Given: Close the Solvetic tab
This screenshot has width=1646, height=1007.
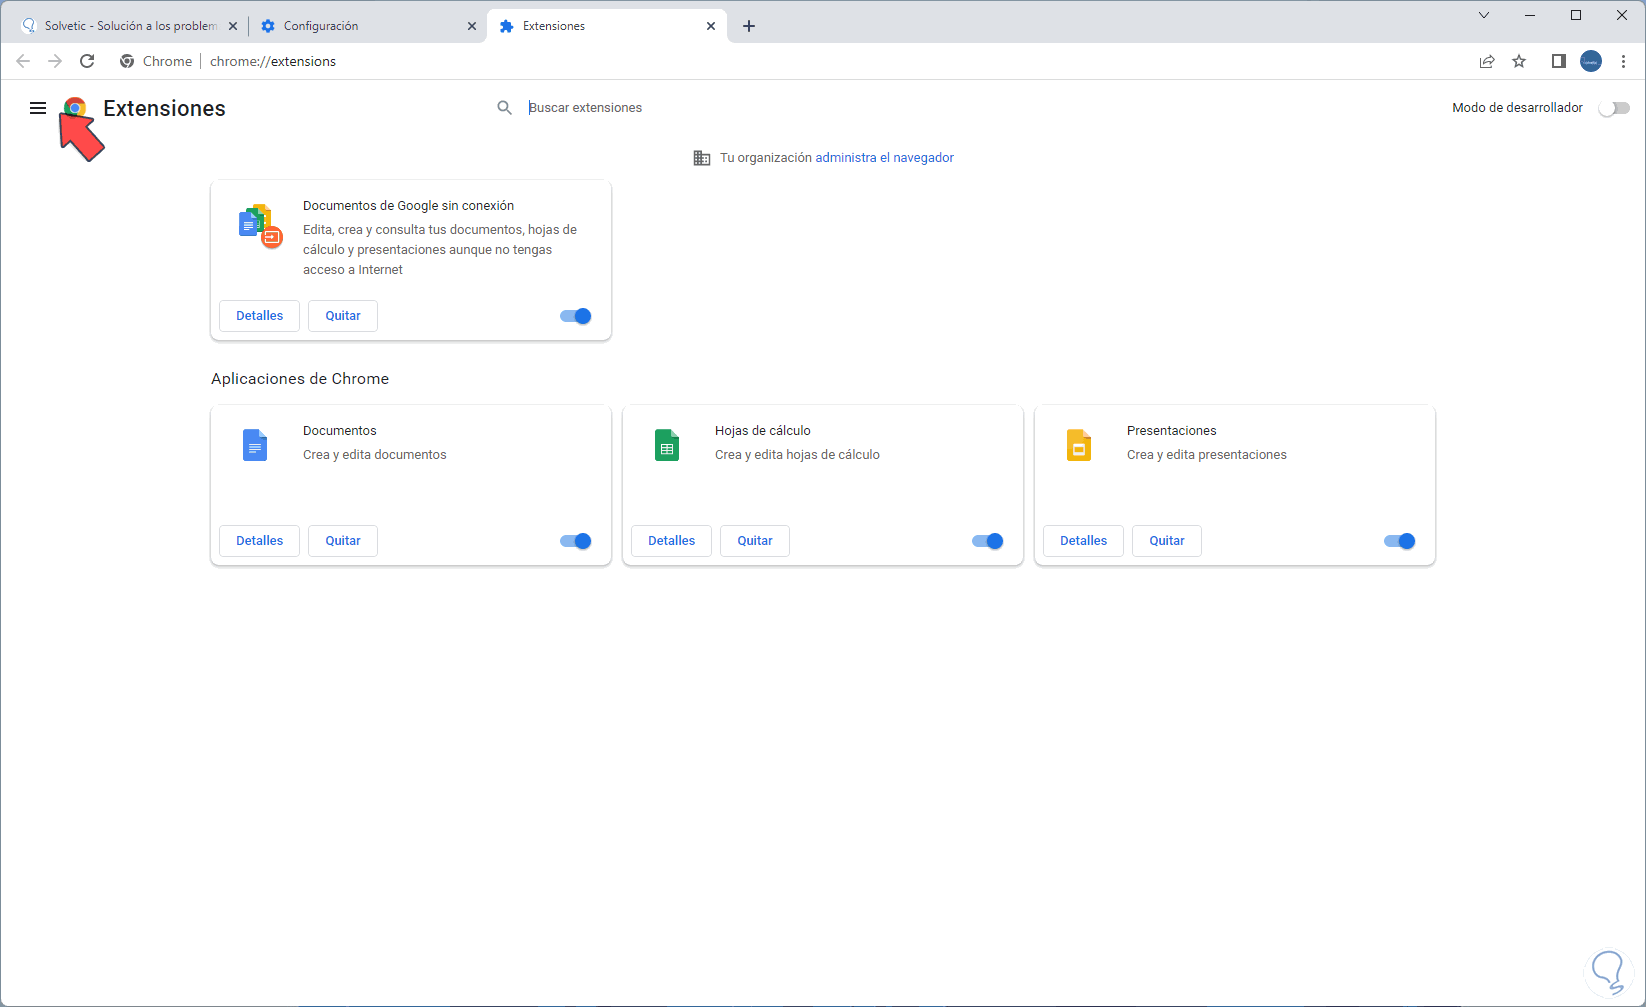Looking at the screenshot, I should point(233,26).
